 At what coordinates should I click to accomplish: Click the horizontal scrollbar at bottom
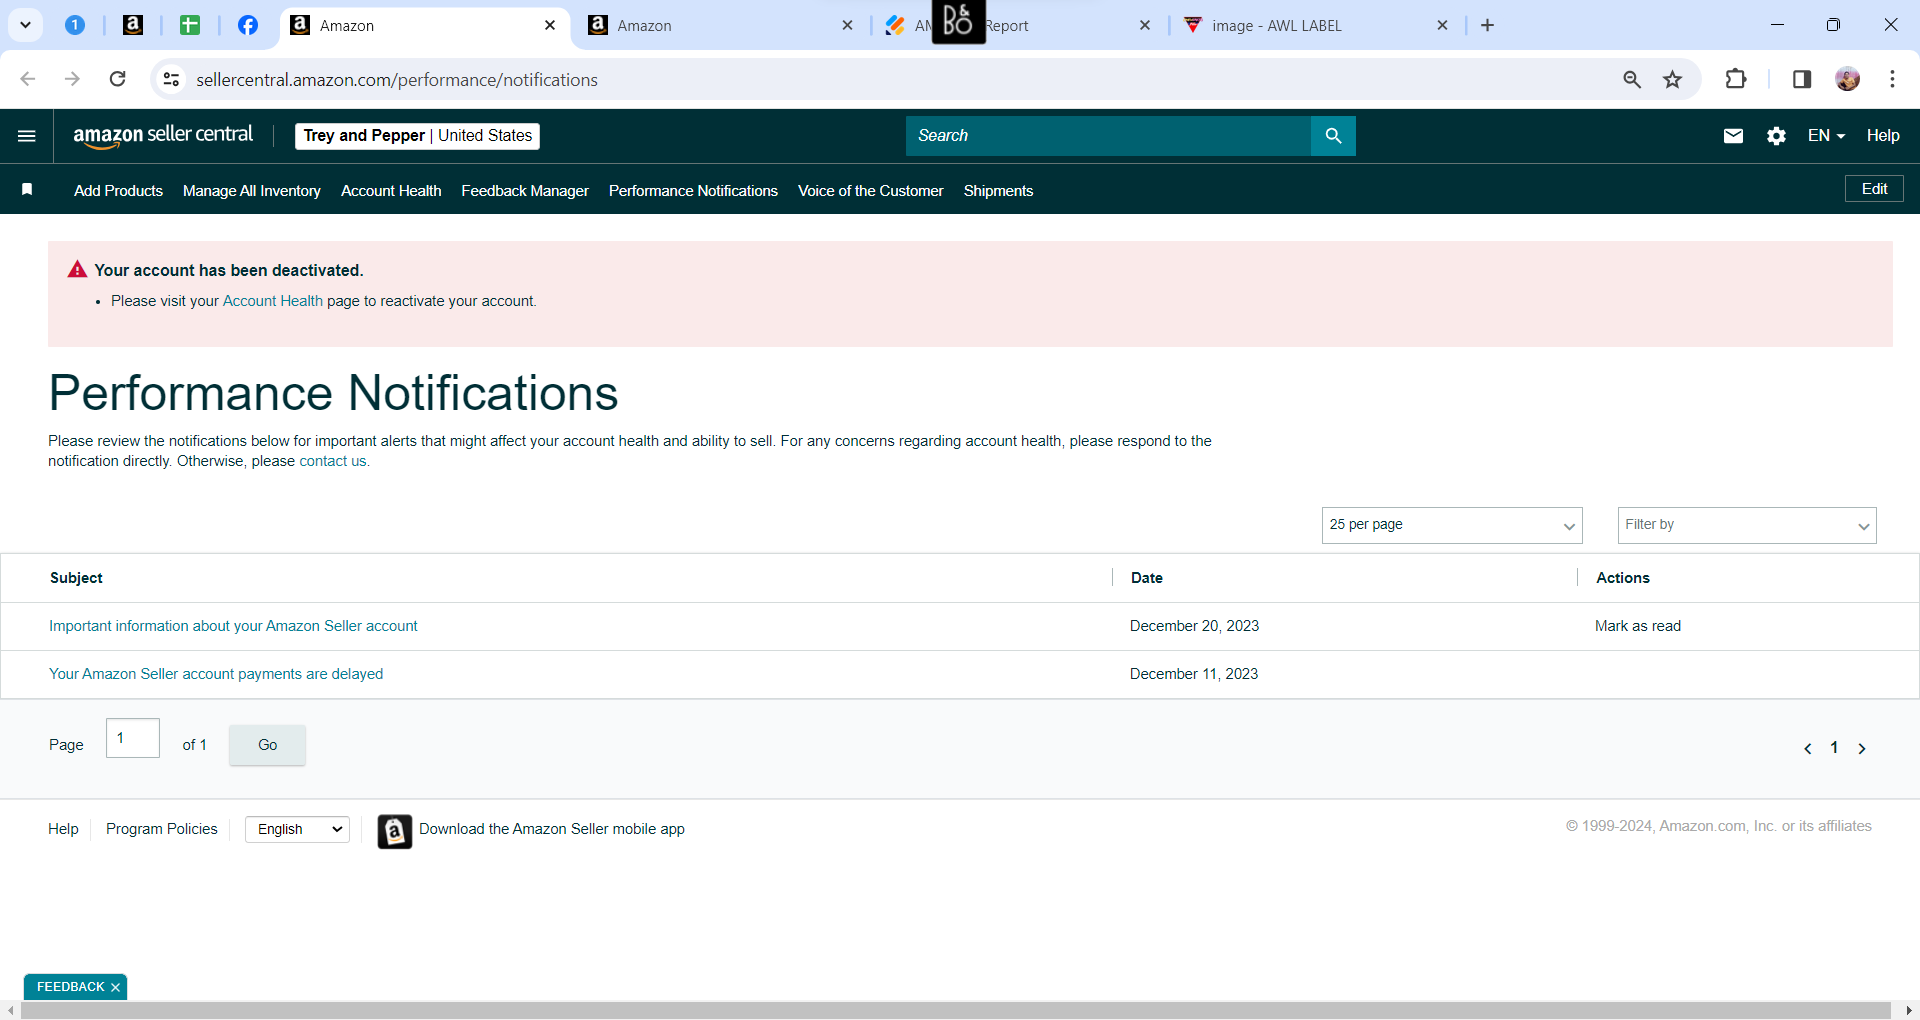tap(955, 1011)
